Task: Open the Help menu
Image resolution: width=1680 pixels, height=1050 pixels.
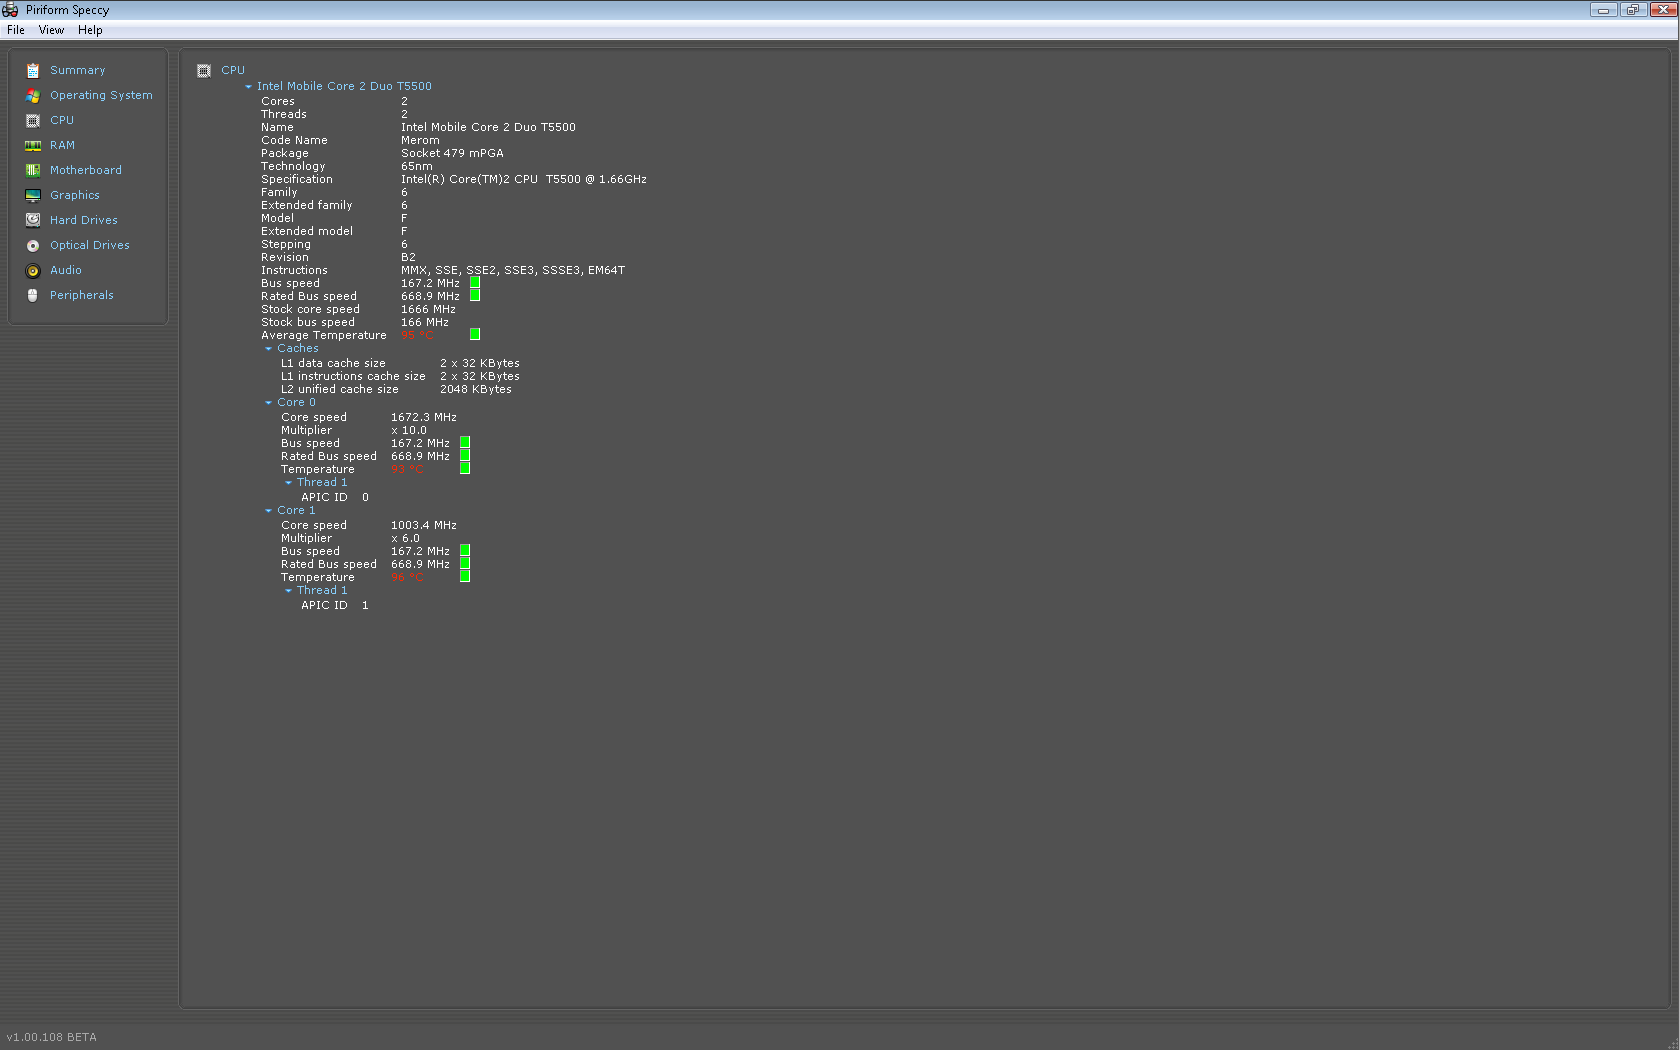Action: 90,30
